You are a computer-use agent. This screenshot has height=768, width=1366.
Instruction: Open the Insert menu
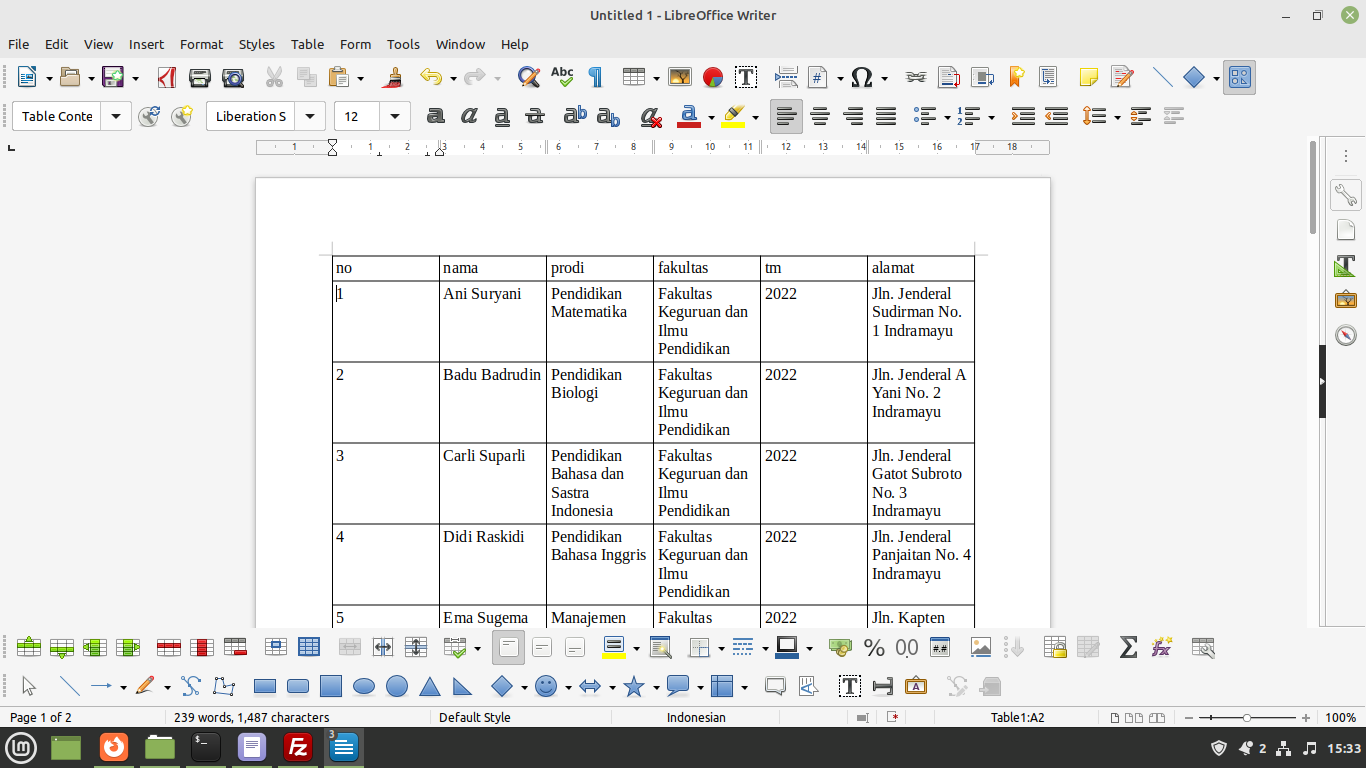pos(146,44)
